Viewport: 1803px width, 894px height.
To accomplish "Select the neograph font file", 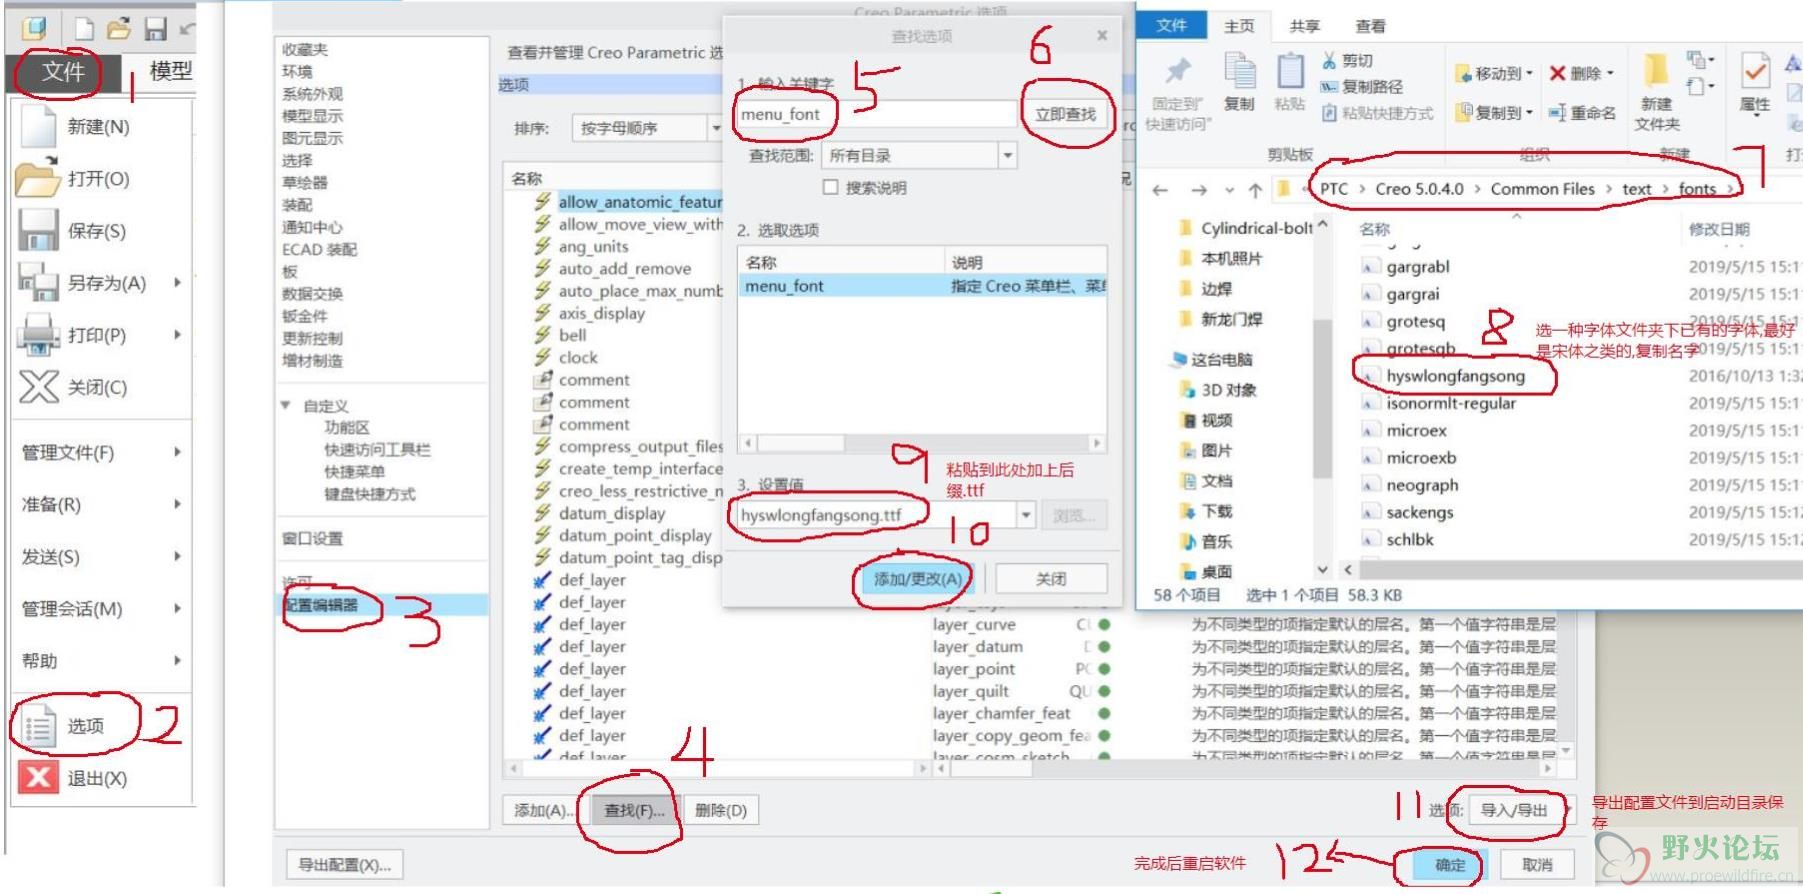I will (1421, 485).
